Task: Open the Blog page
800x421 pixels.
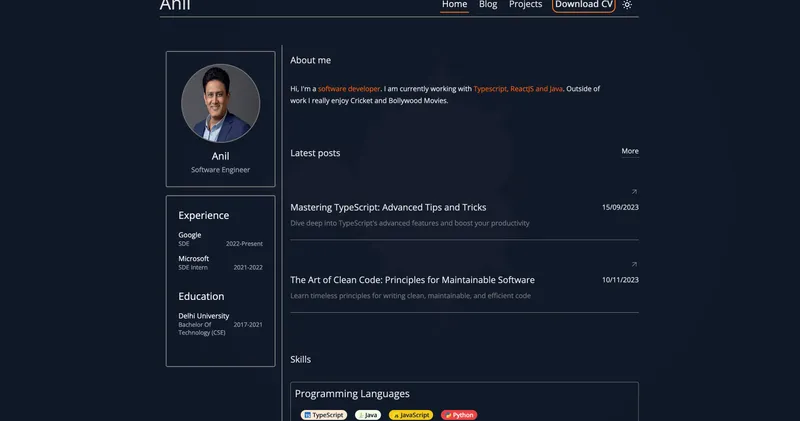Action: pos(488,5)
